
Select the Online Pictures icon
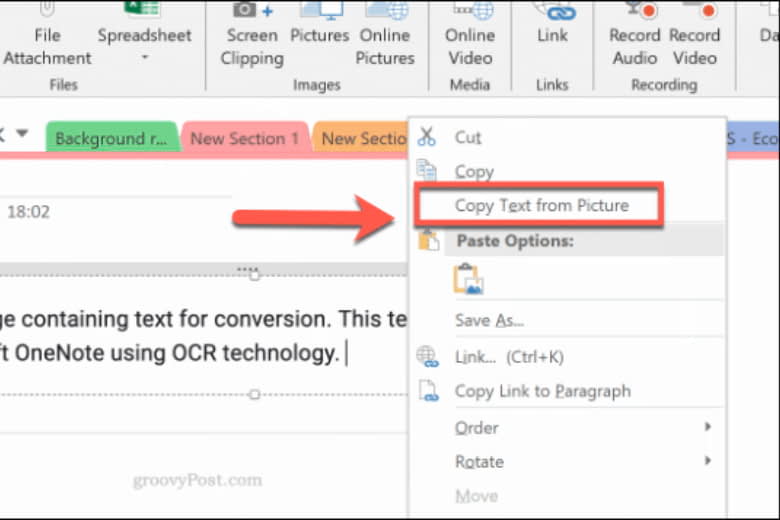[385, 12]
